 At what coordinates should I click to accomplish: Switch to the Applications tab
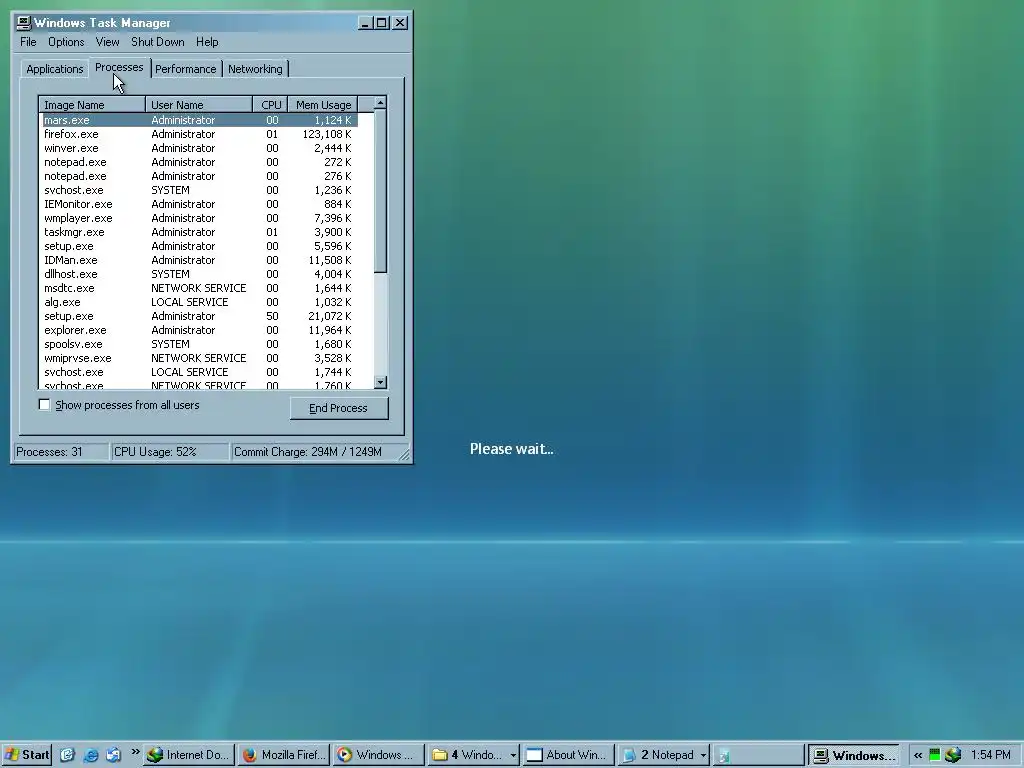tap(55, 69)
